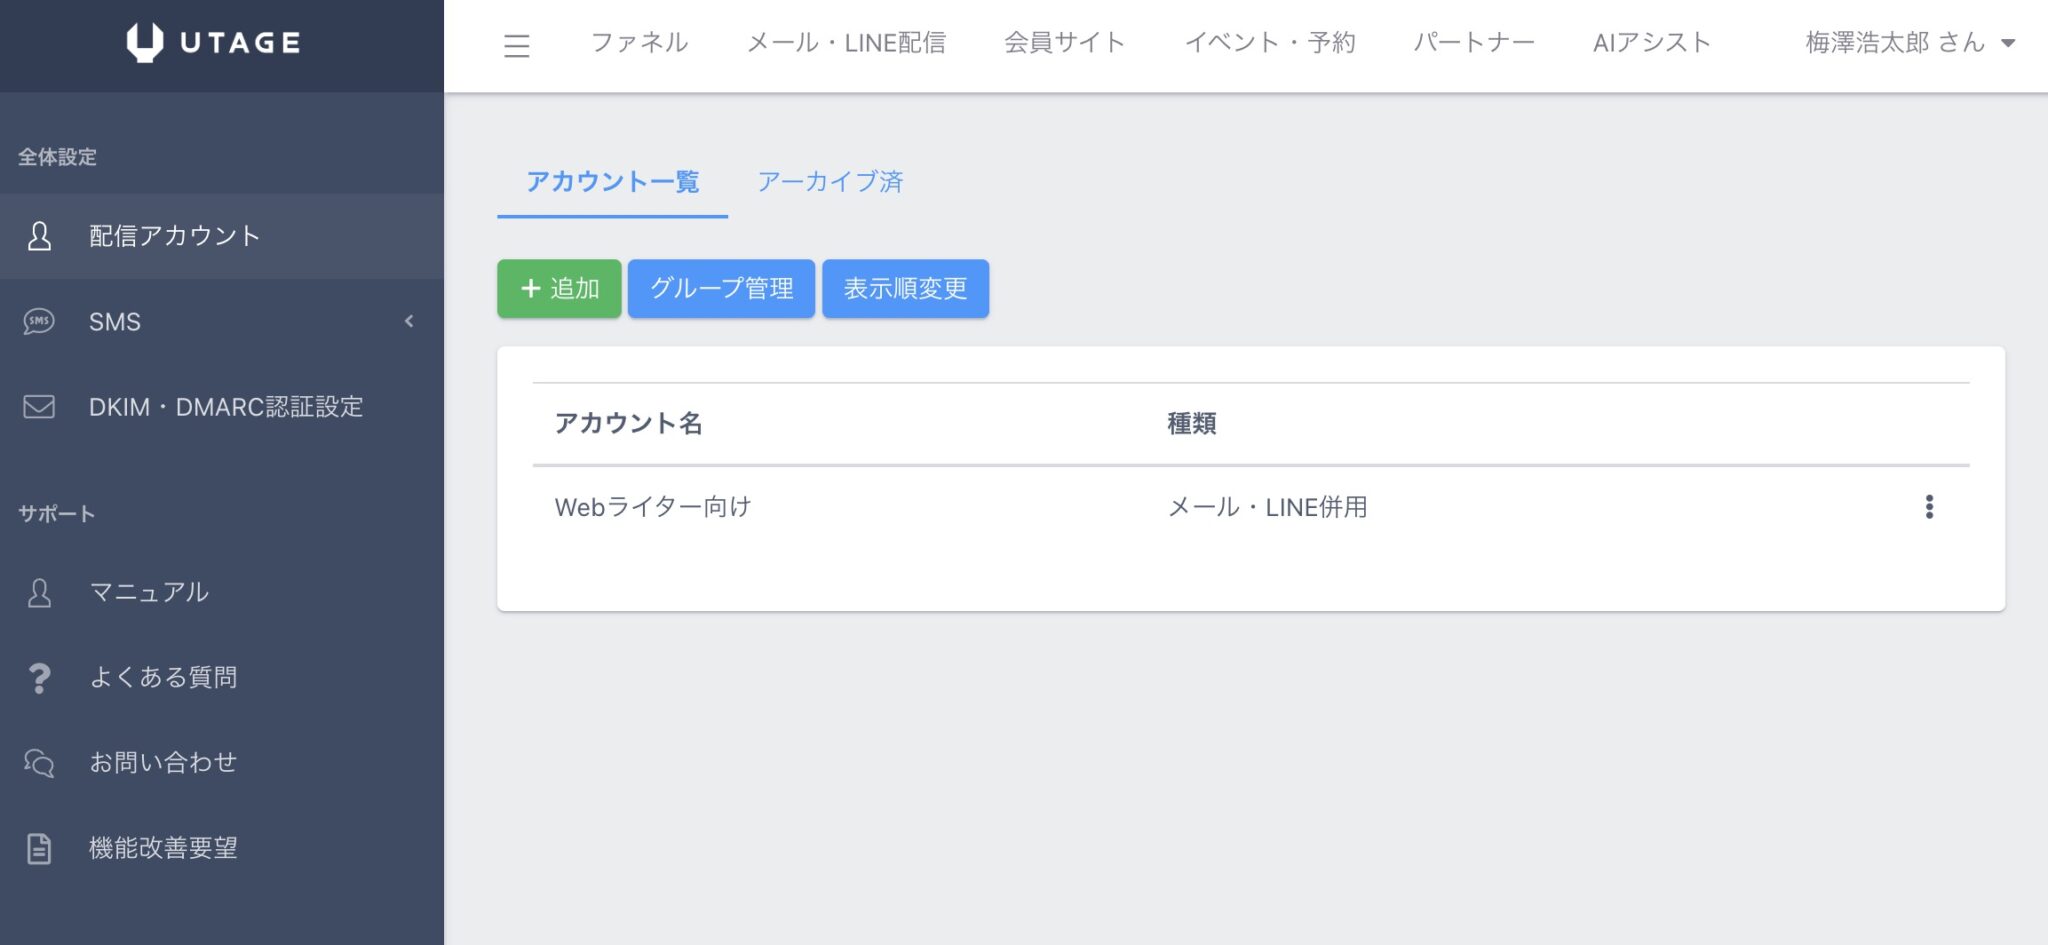Click the よくある質問 question mark icon

coord(39,677)
